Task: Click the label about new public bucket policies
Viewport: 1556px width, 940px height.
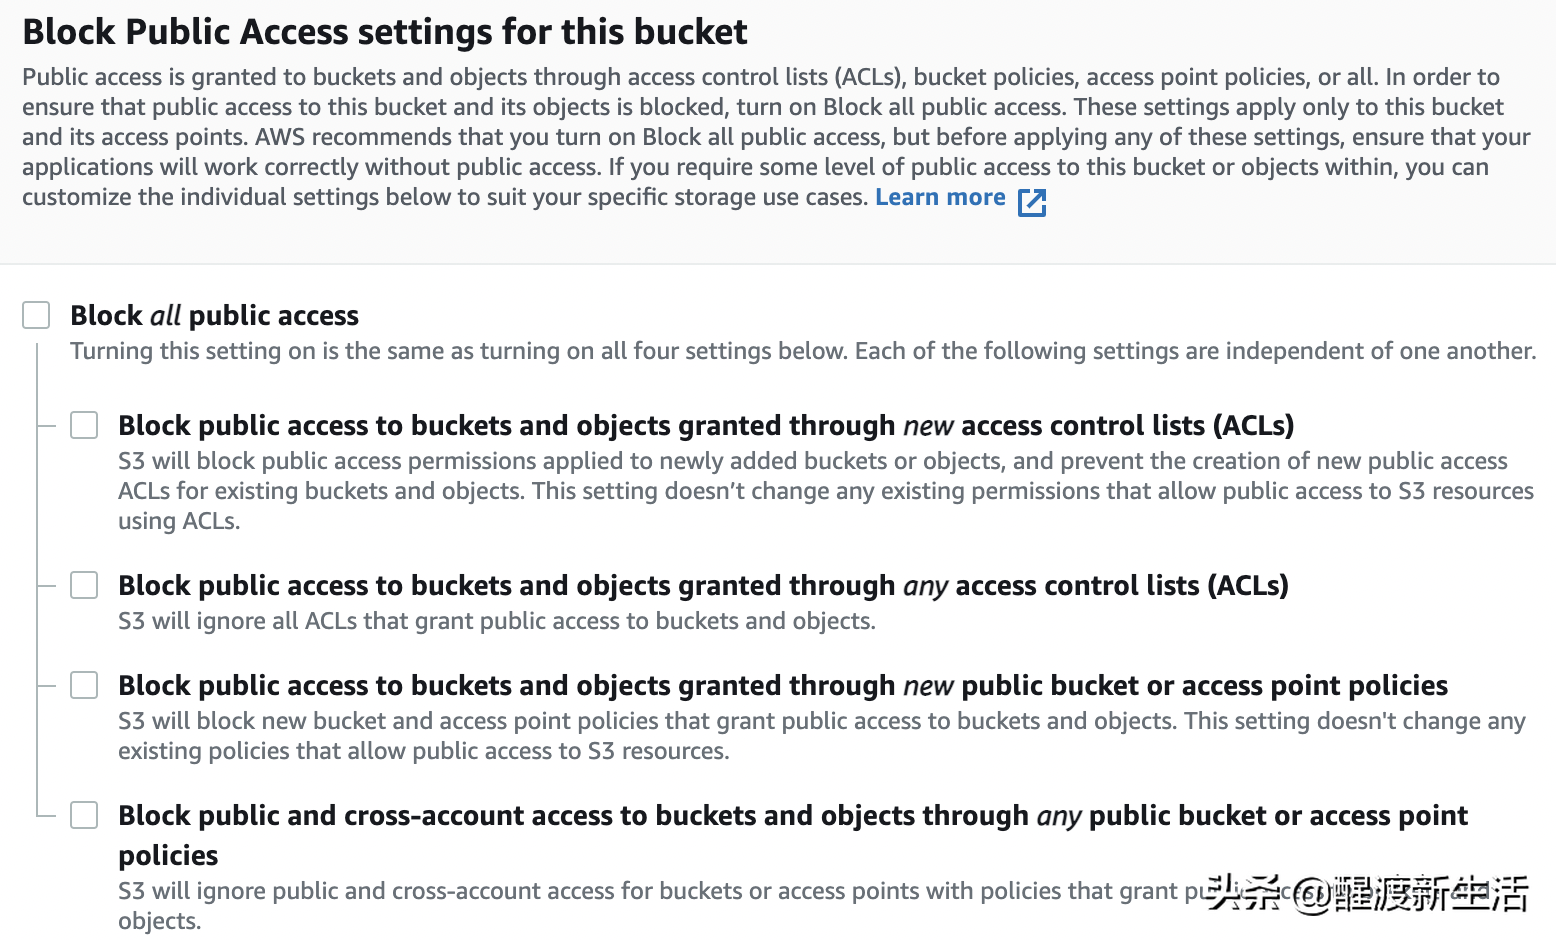Action: 783,686
